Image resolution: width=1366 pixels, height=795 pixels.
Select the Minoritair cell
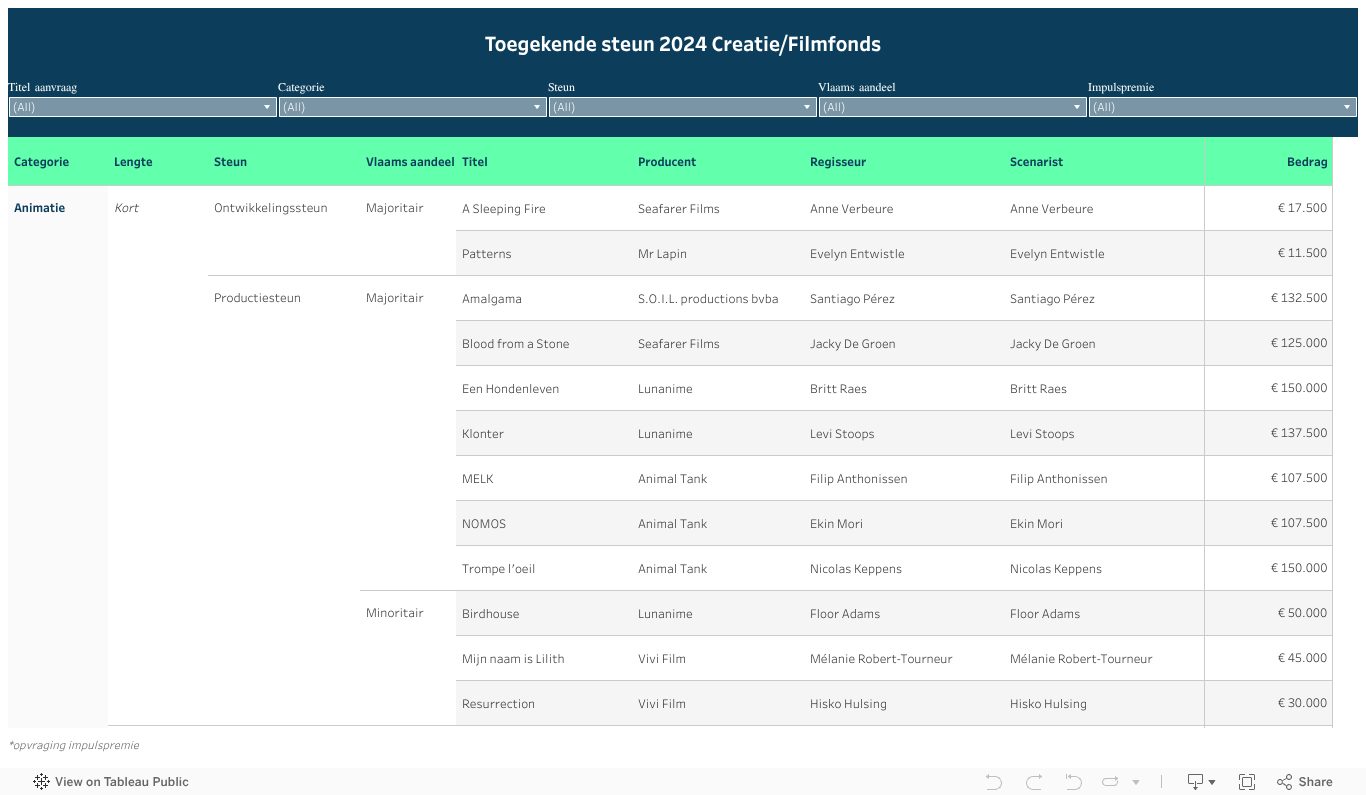(395, 613)
